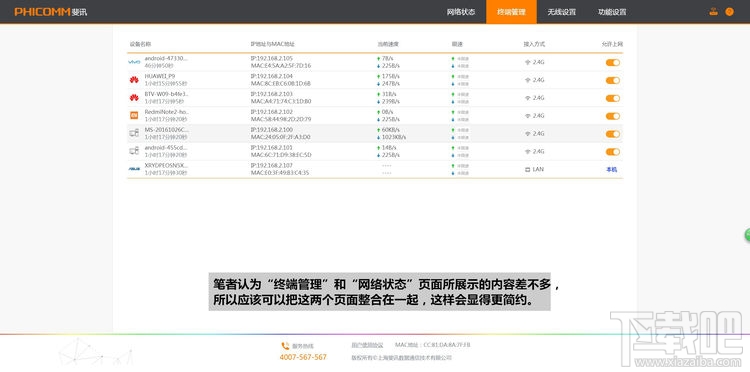Click the 允许上网 column header
This screenshot has height=372, width=750.
612,44
